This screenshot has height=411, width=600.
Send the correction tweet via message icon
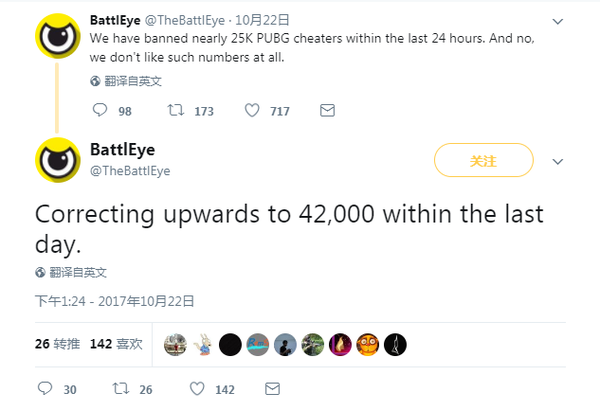click(x=271, y=389)
